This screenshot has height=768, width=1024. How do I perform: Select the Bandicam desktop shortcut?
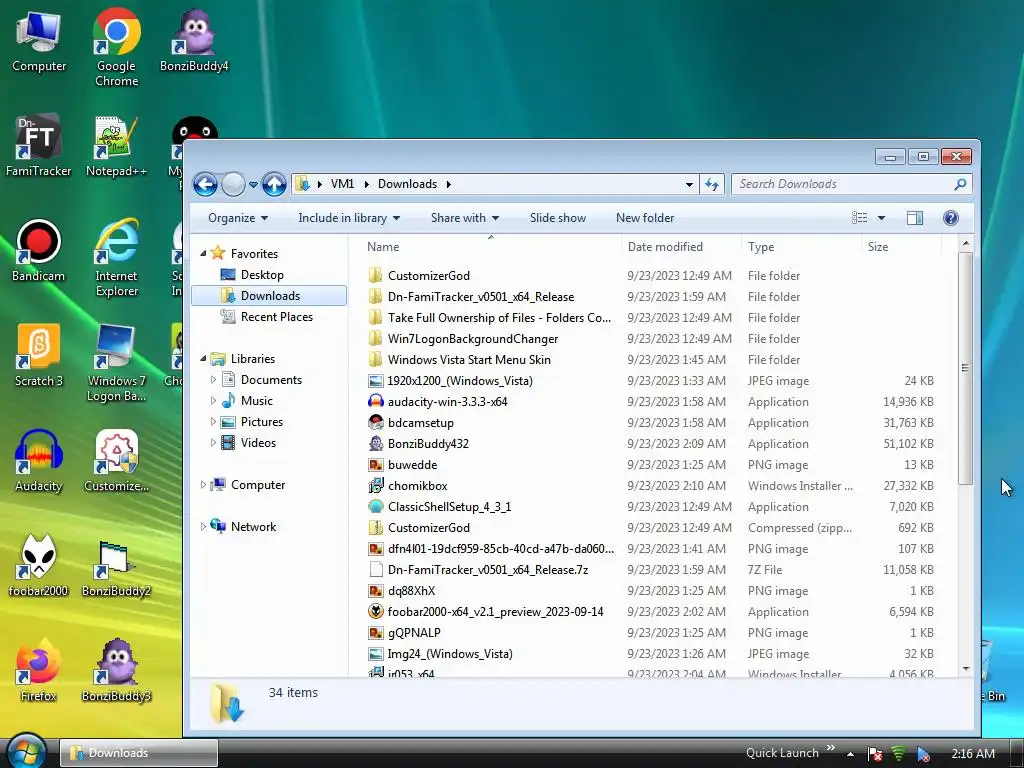click(39, 250)
